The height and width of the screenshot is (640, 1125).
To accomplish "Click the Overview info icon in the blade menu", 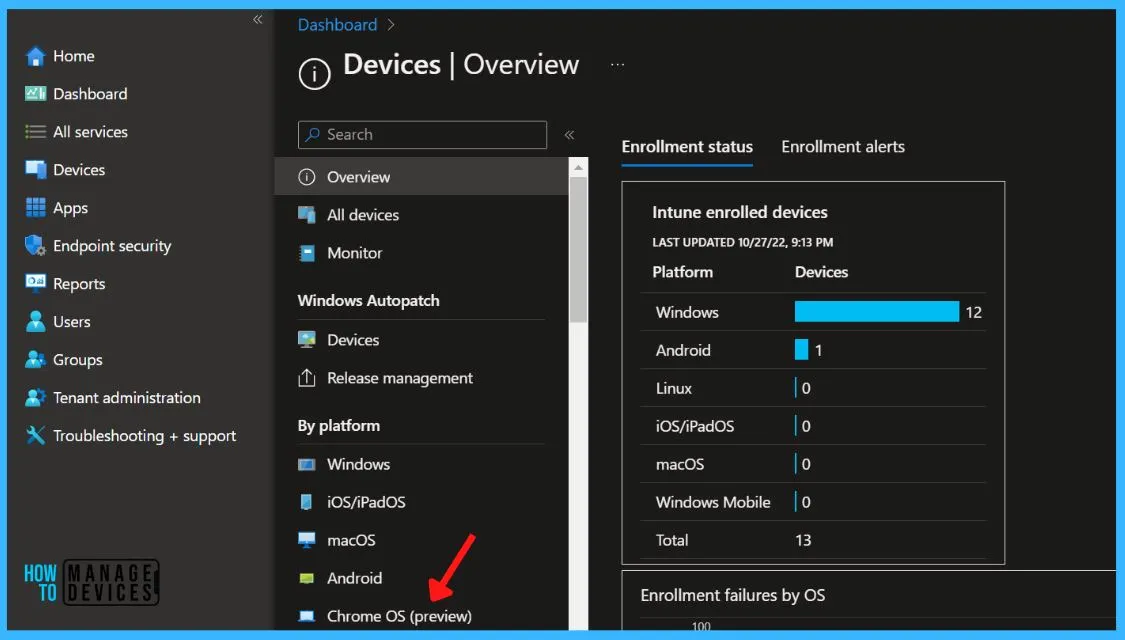I will pyautogui.click(x=306, y=177).
